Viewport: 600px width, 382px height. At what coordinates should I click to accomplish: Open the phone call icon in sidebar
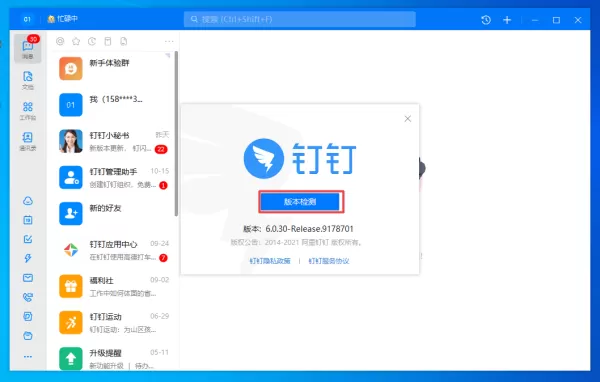click(28, 297)
